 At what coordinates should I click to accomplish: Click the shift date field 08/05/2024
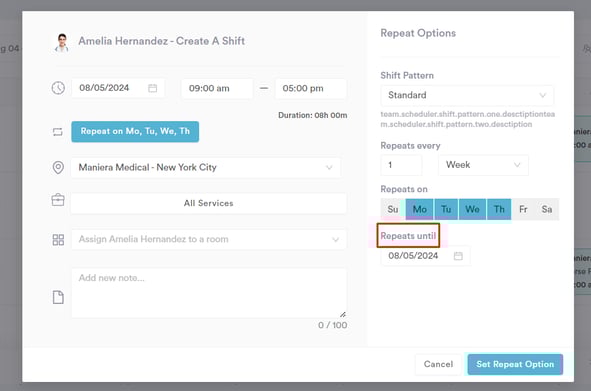click(118, 88)
